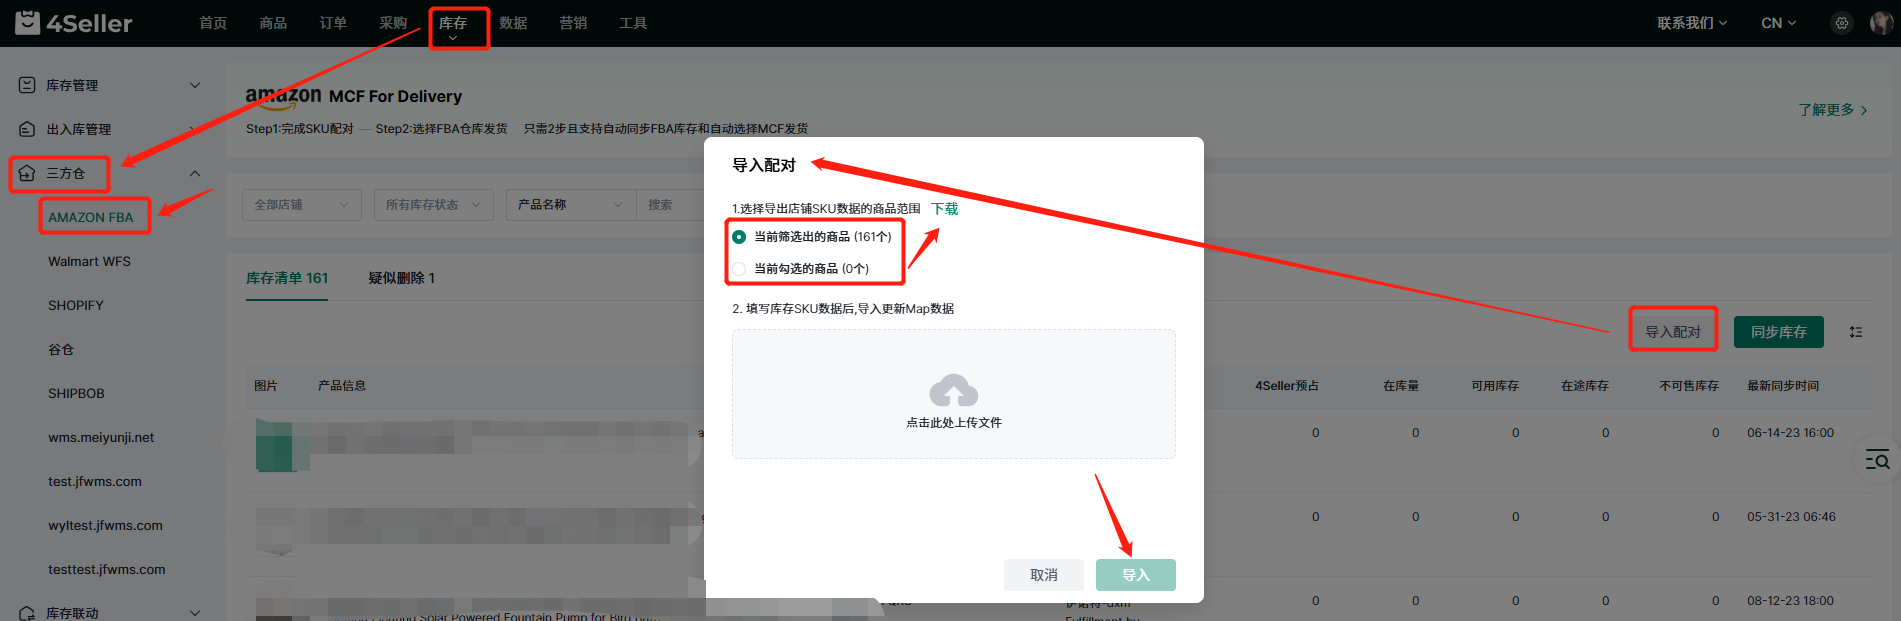Click the 三方仓 warehouse icon
Viewport: 1901px width, 621px height.
pos(27,173)
